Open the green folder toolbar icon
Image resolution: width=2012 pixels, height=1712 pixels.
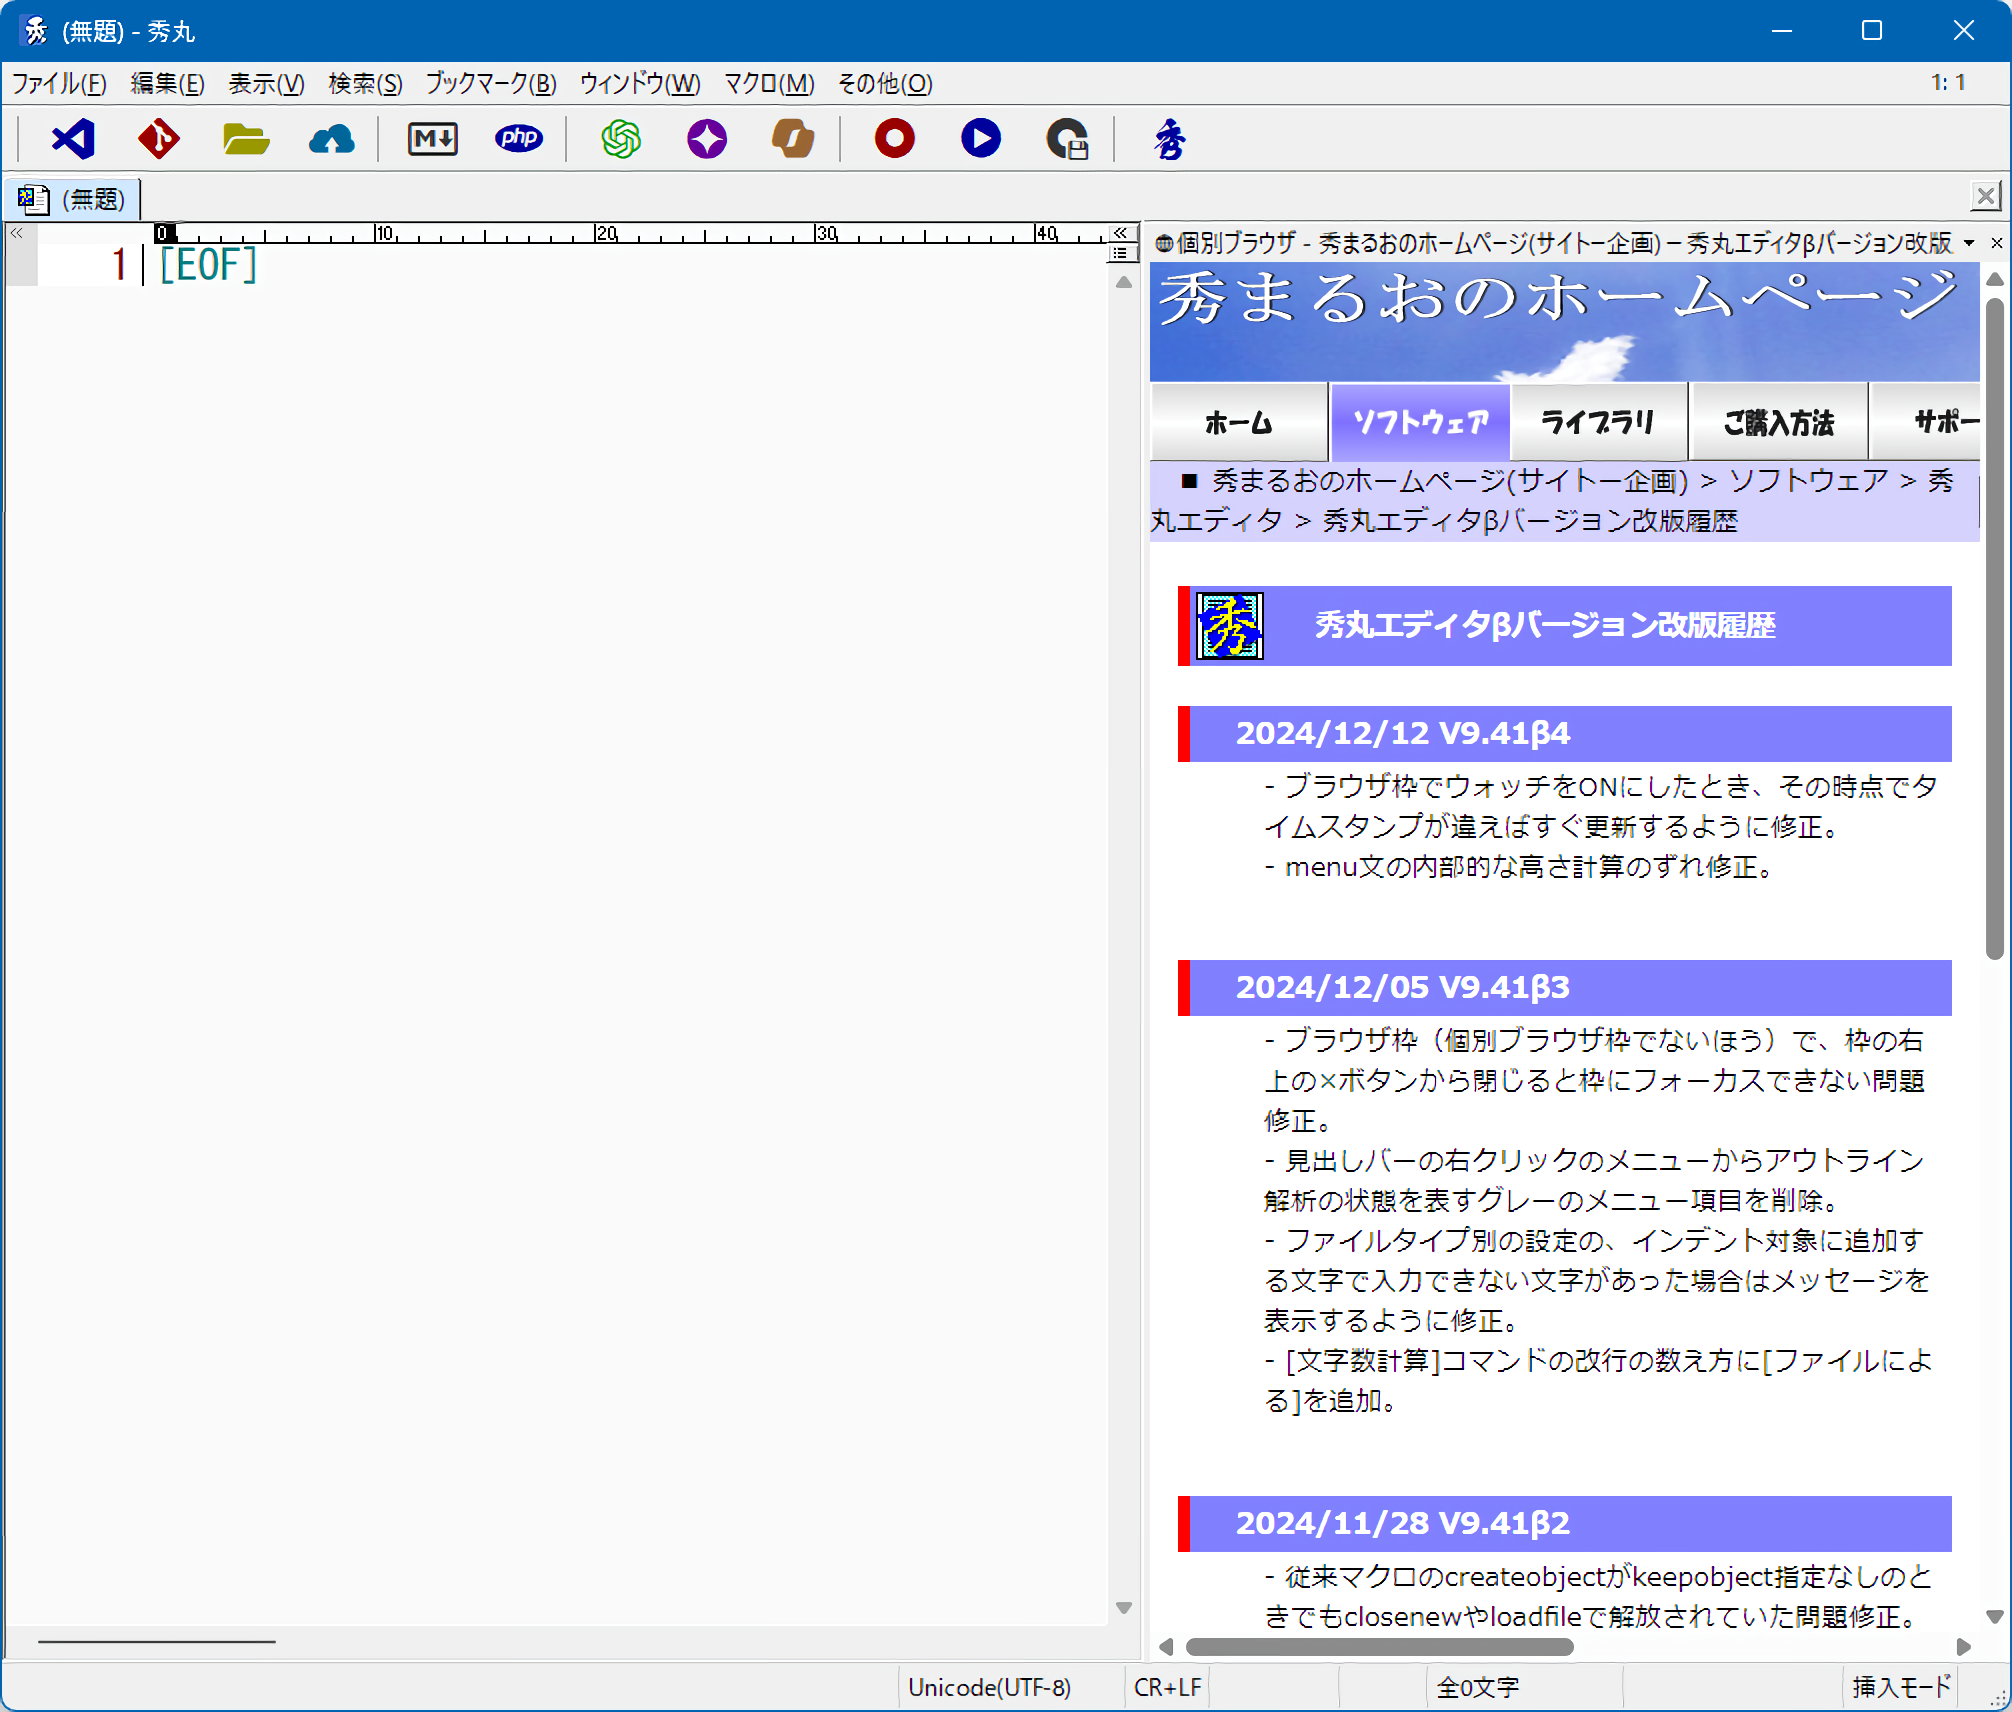pos(245,139)
